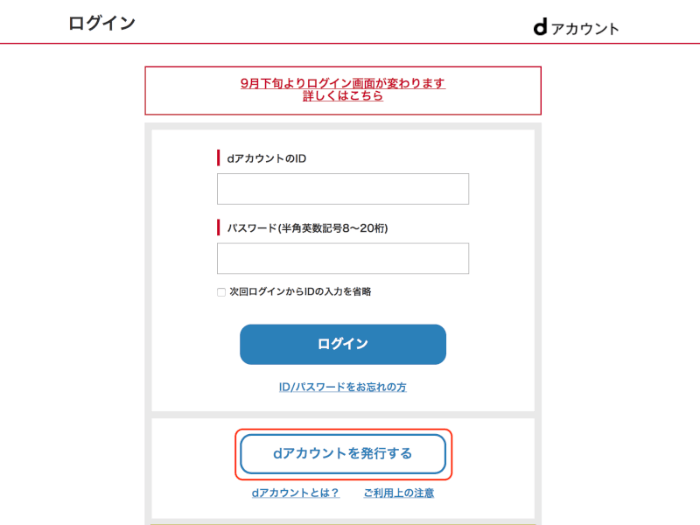Click the red marker beside パスワード label
This screenshot has width=700, height=525.
click(218, 228)
